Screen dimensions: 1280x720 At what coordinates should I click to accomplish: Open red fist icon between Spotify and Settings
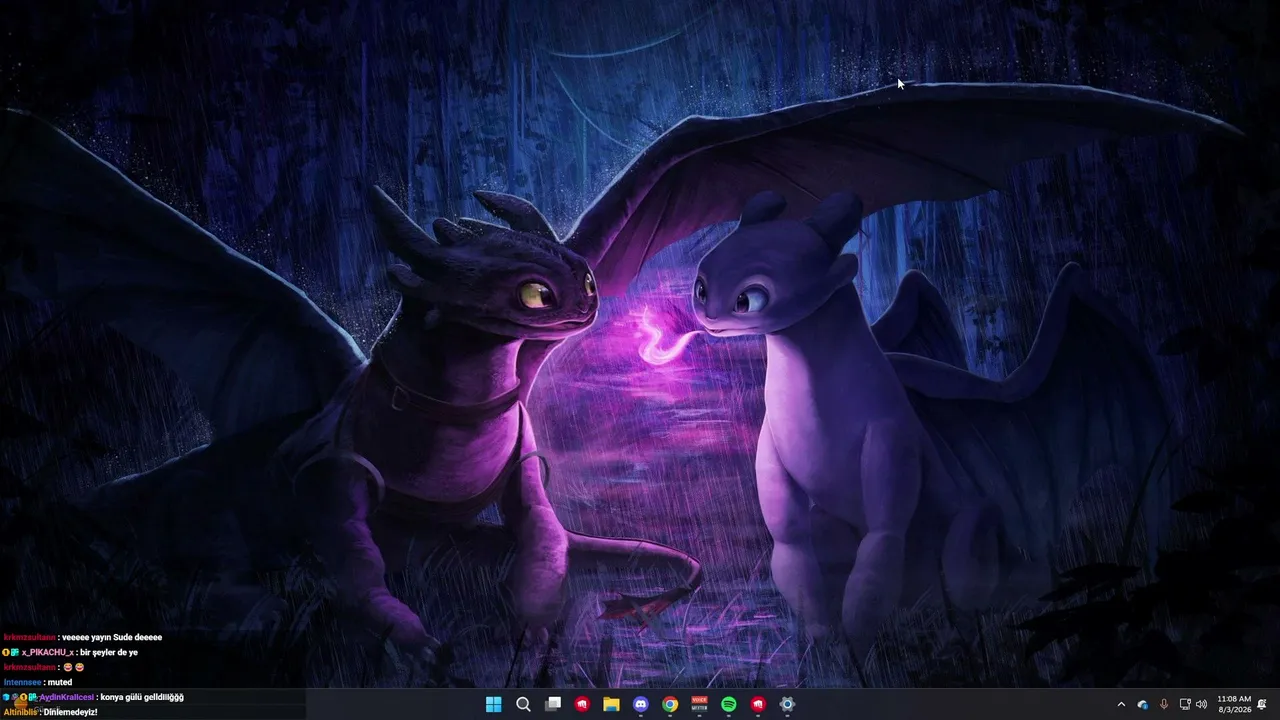(x=758, y=704)
